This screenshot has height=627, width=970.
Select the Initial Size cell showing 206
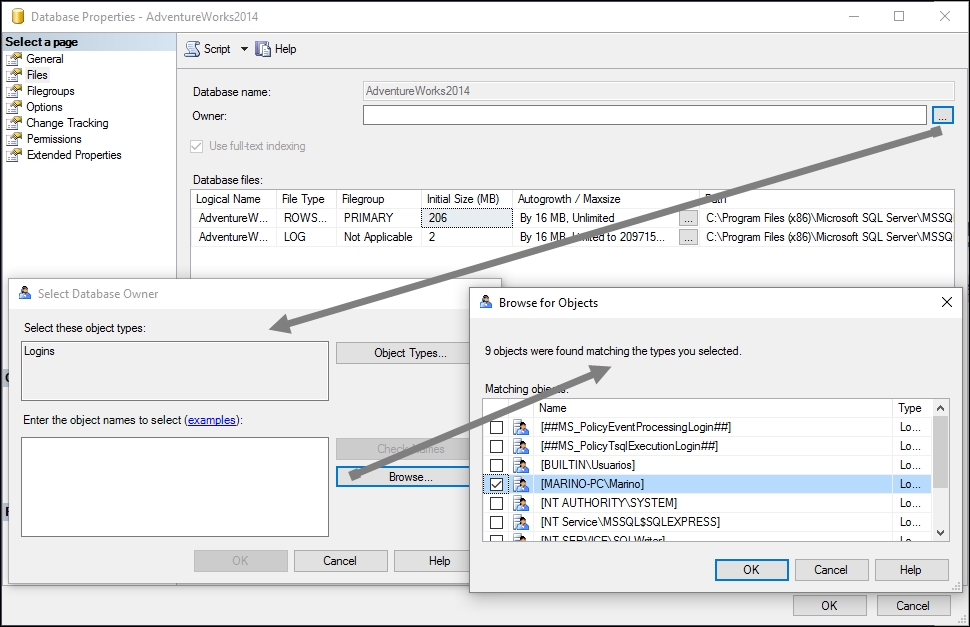pyautogui.click(x=467, y=218)
